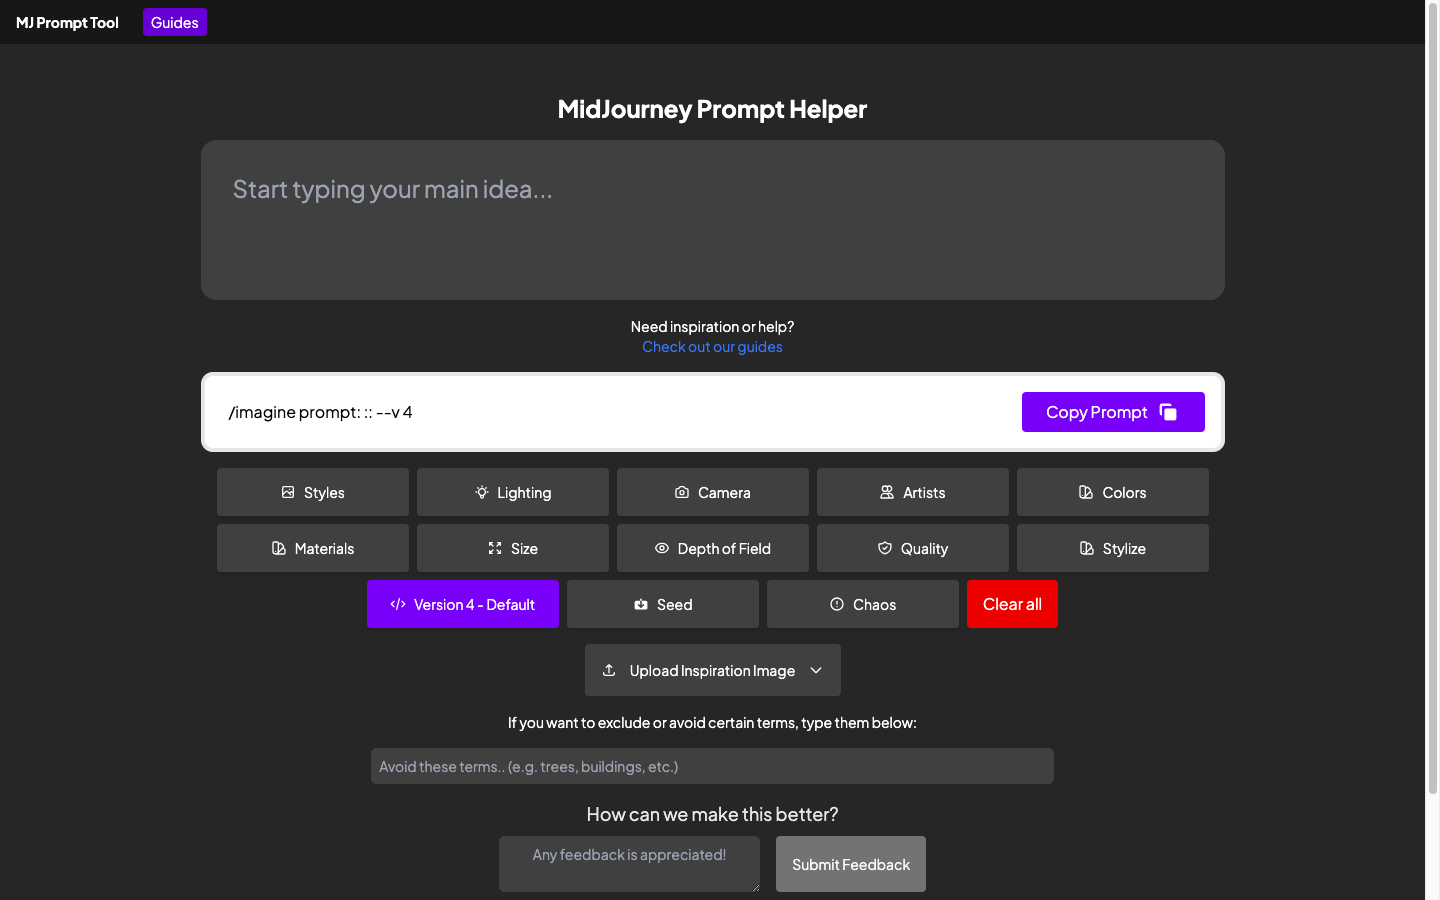Viewport: 1440px width, 900px height.
Task: Toggle the Version 4 - Default button
Action: (x=463, y=604)
